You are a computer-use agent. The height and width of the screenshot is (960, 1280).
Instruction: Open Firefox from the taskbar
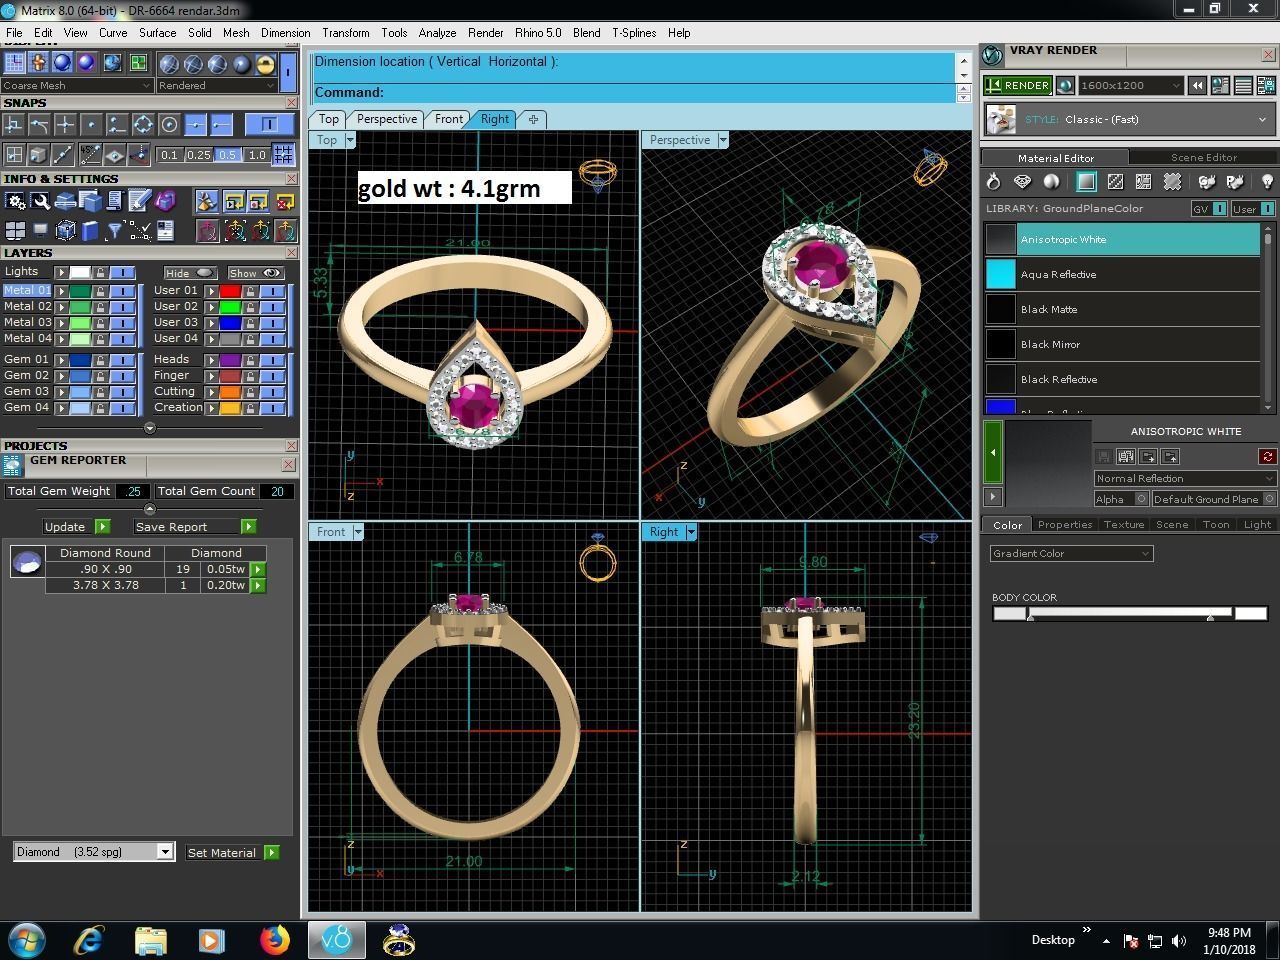(x=274, y=940)
